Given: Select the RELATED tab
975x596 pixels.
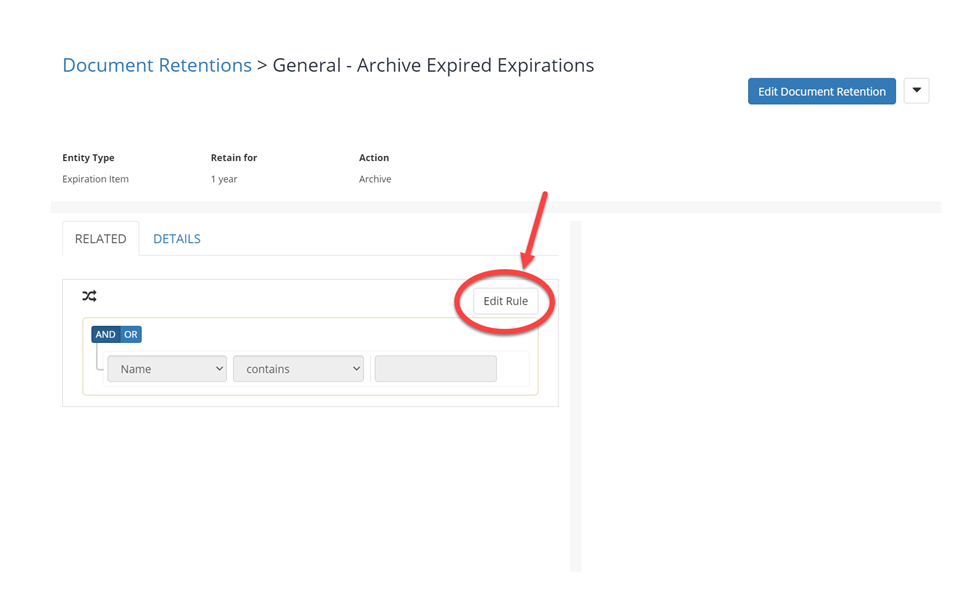Looking at the screenshot, I should pyautogui.click(x=101, y=239).
